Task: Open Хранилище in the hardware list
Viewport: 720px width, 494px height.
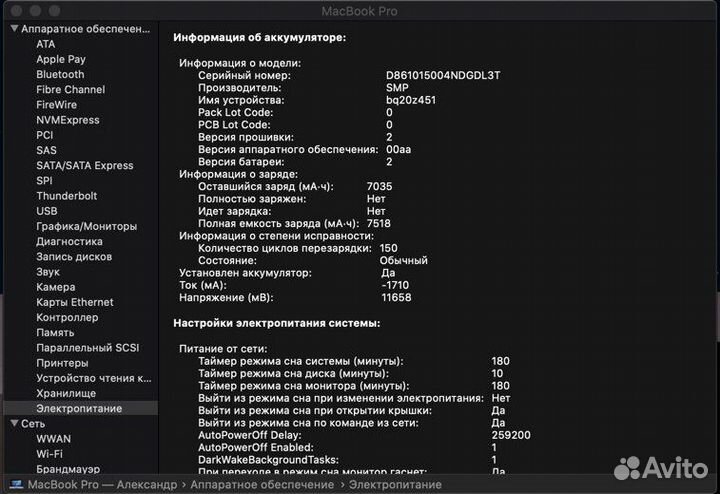Action: coord(66,393)
